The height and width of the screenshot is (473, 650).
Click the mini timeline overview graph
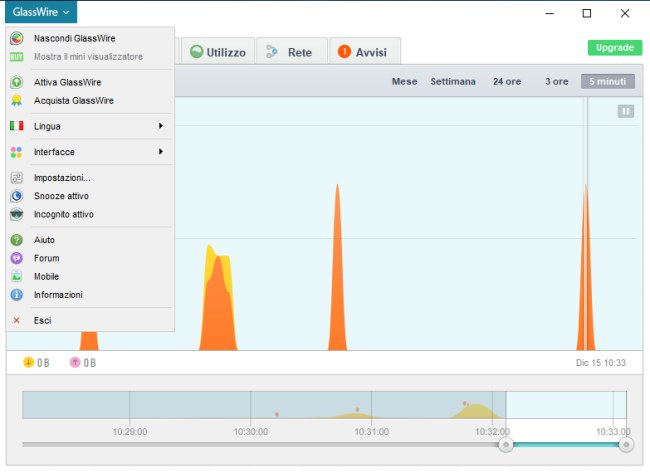tap(324, 405)
